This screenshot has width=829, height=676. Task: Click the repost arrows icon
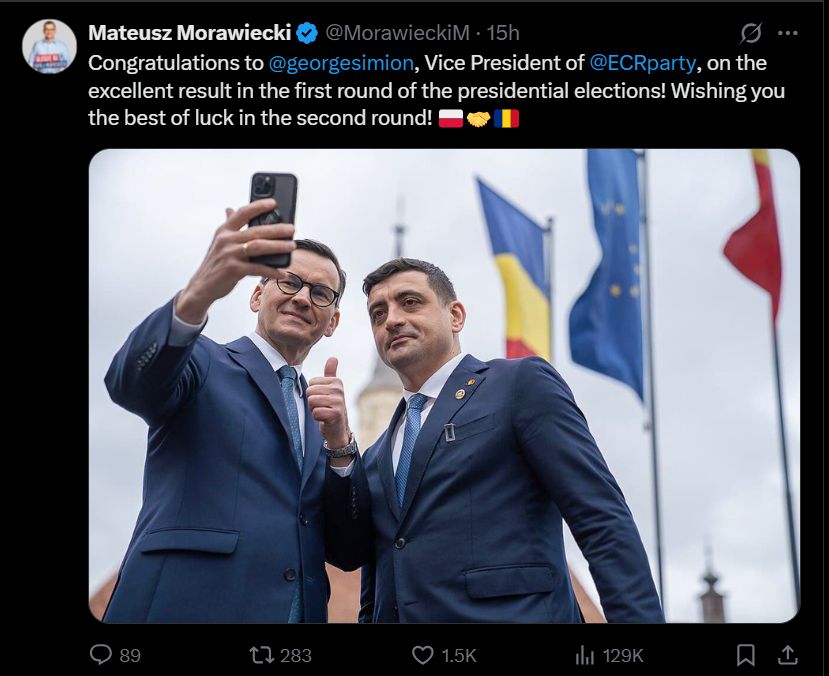tap(262, 655)
